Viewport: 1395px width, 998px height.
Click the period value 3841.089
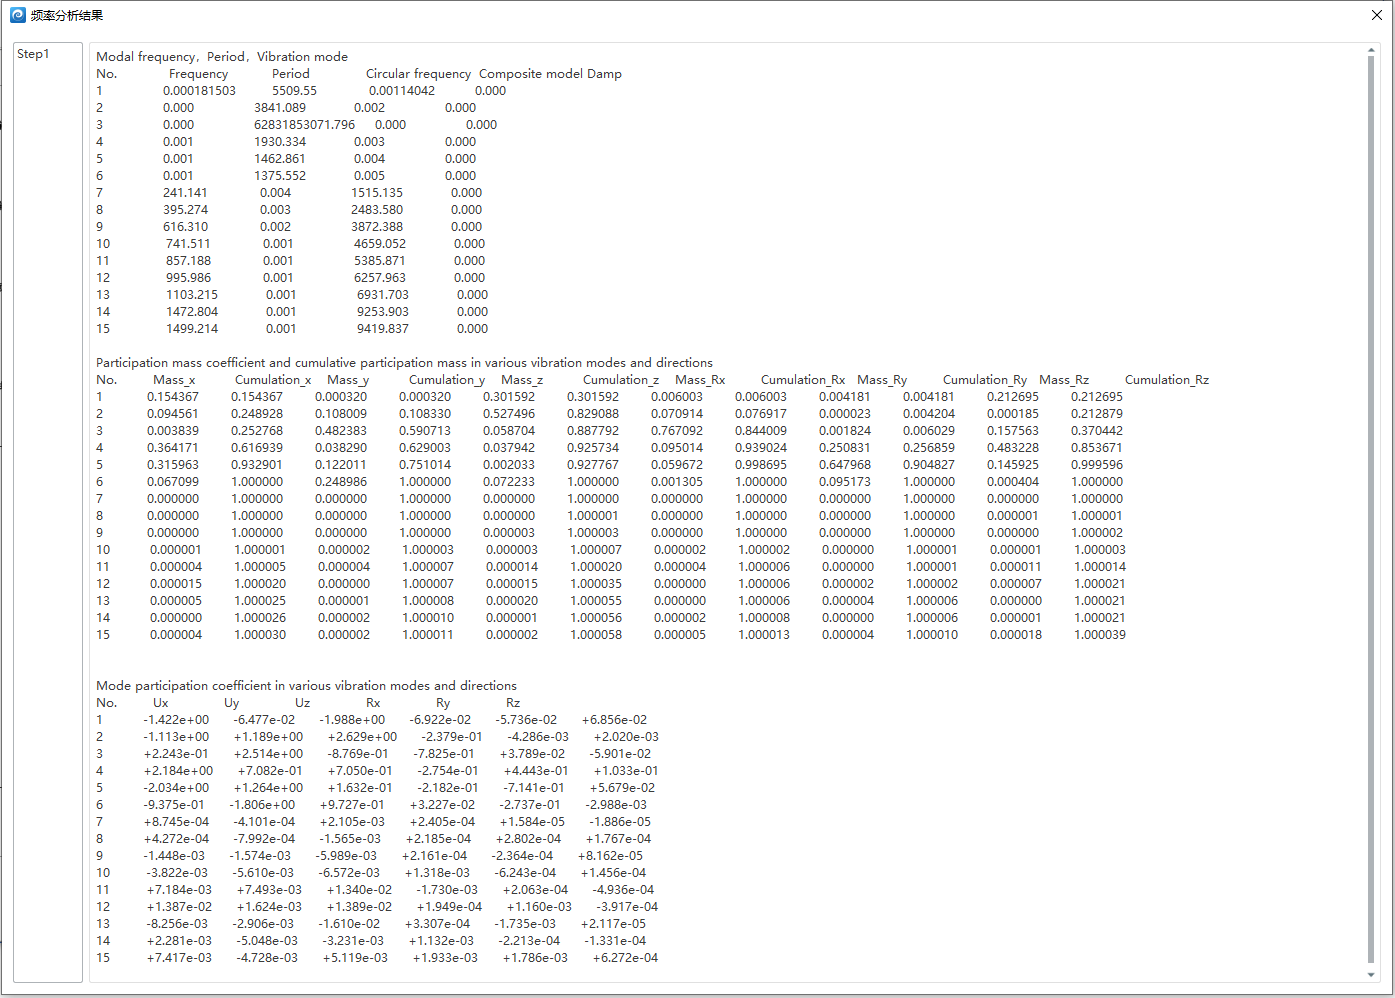click(x=280, y=108)
